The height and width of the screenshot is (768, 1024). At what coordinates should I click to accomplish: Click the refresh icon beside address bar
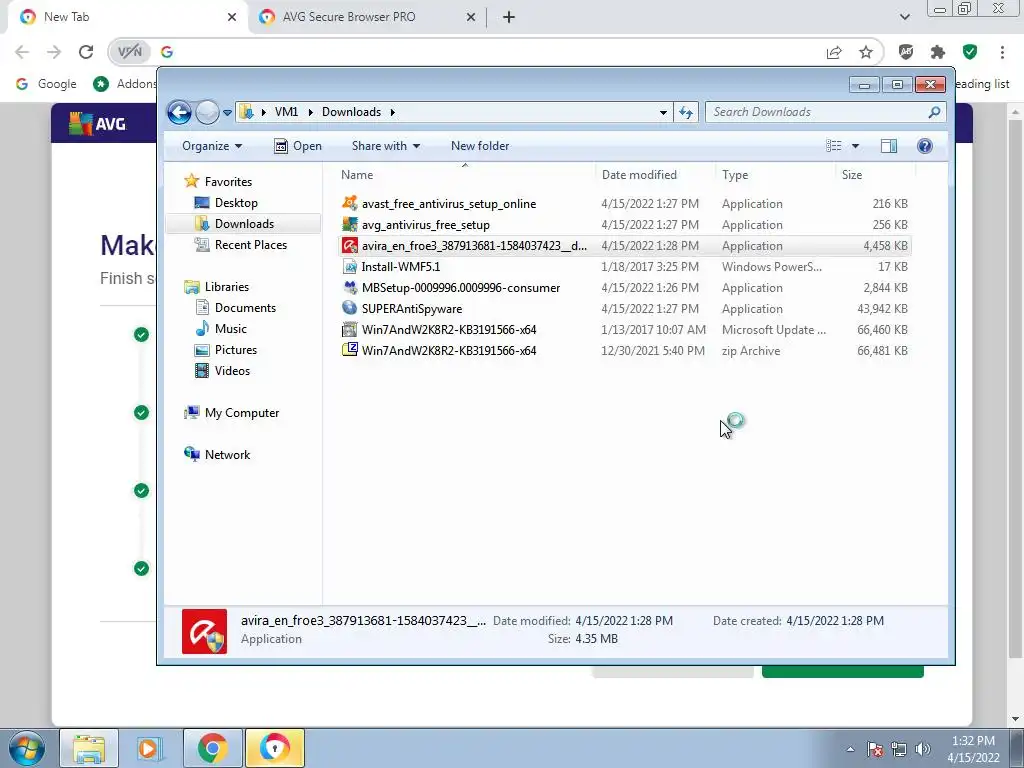(686, 112)
